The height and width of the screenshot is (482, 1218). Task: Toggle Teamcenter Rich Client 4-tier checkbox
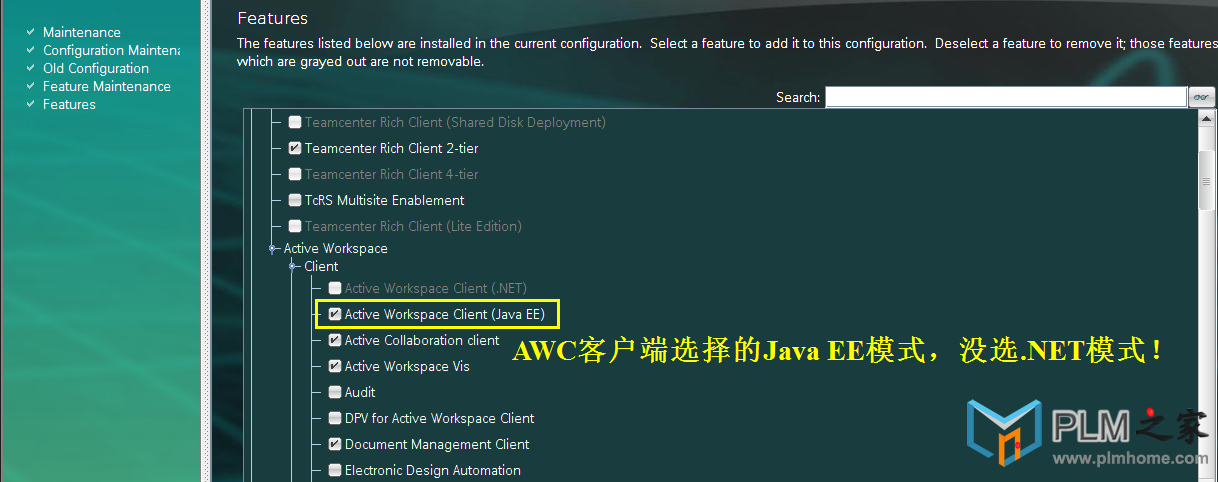(x=295, y=174)
